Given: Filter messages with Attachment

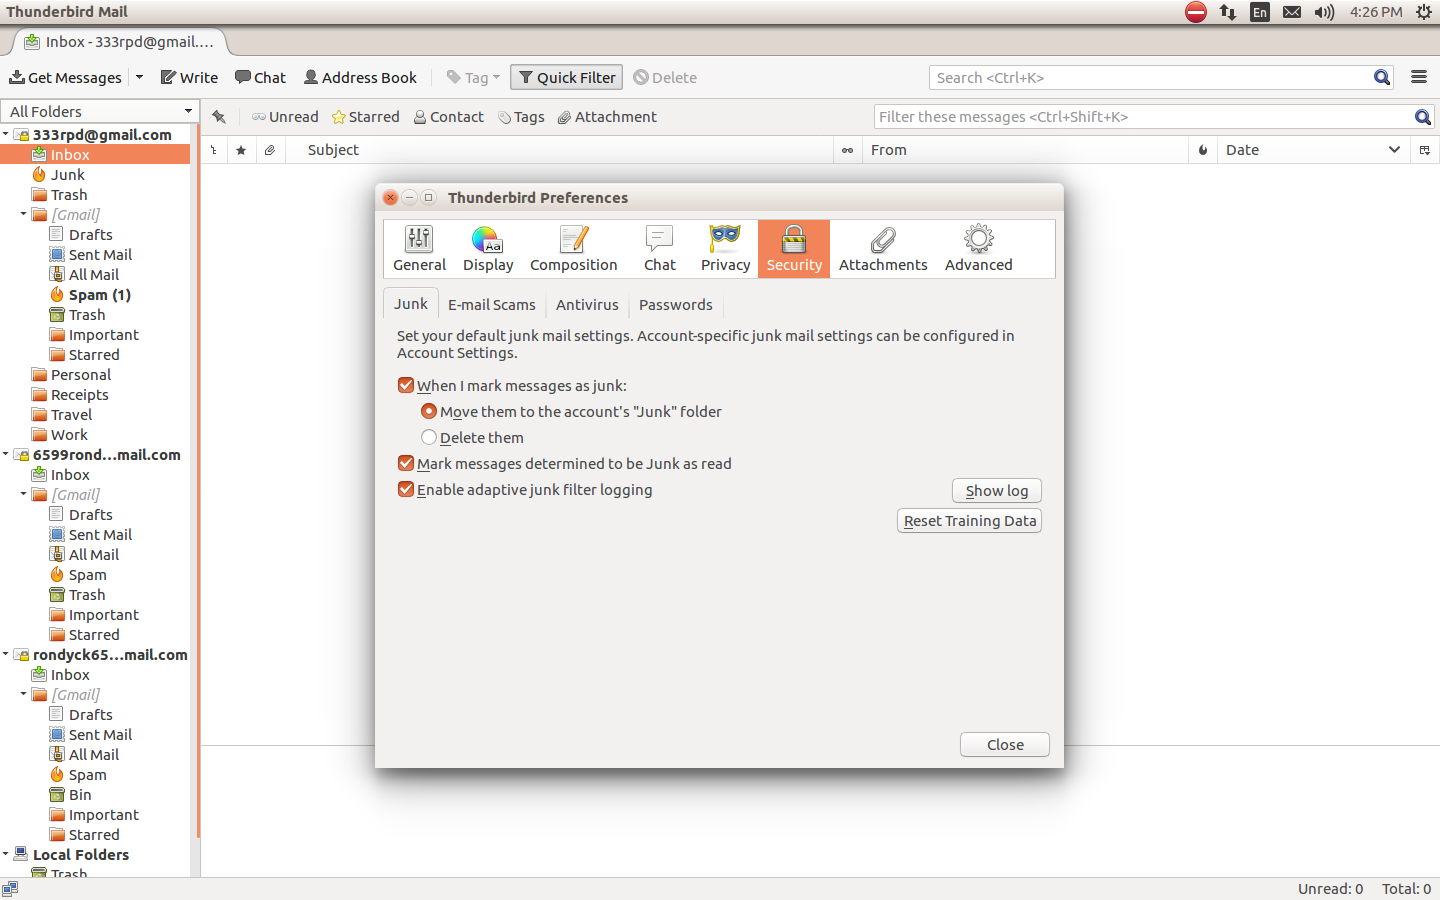Looking at the screenshot, I should pyautogui.click(x=607, y=117).
